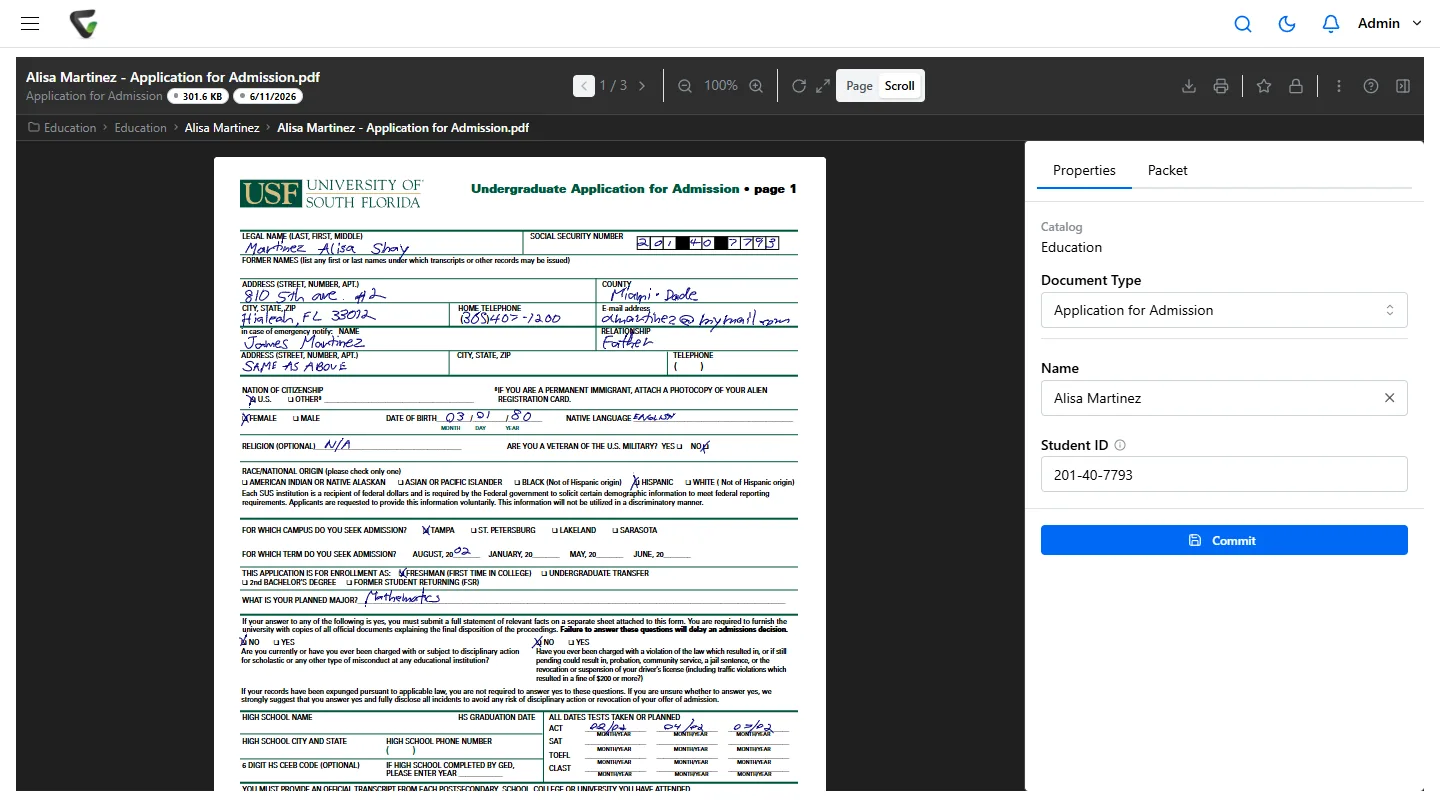Open notifications bell icon
This screenshot has height=800, width=1440.
1331,24
